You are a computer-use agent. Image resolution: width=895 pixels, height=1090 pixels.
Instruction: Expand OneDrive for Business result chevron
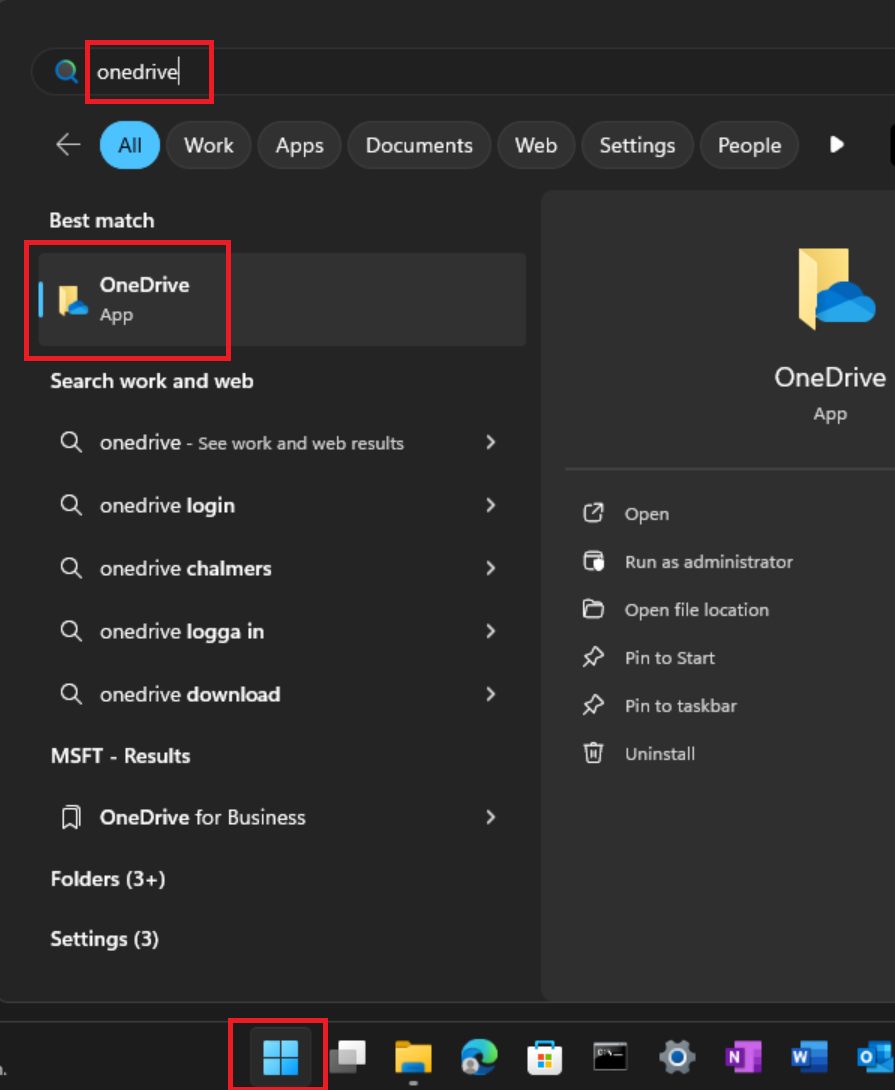coord(490,817)
